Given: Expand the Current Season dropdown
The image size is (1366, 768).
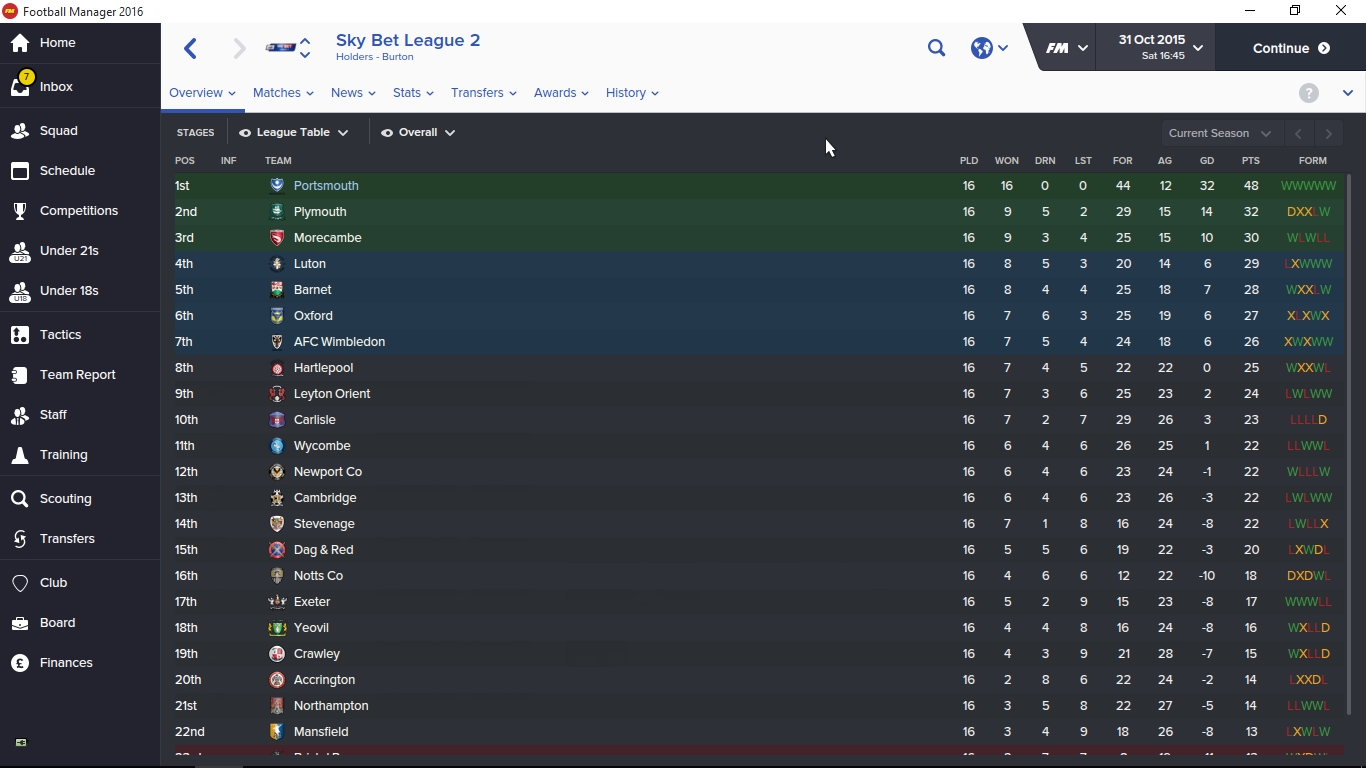Looking at the screenshot, I should pyautogui.click(x=1220, y=133).
